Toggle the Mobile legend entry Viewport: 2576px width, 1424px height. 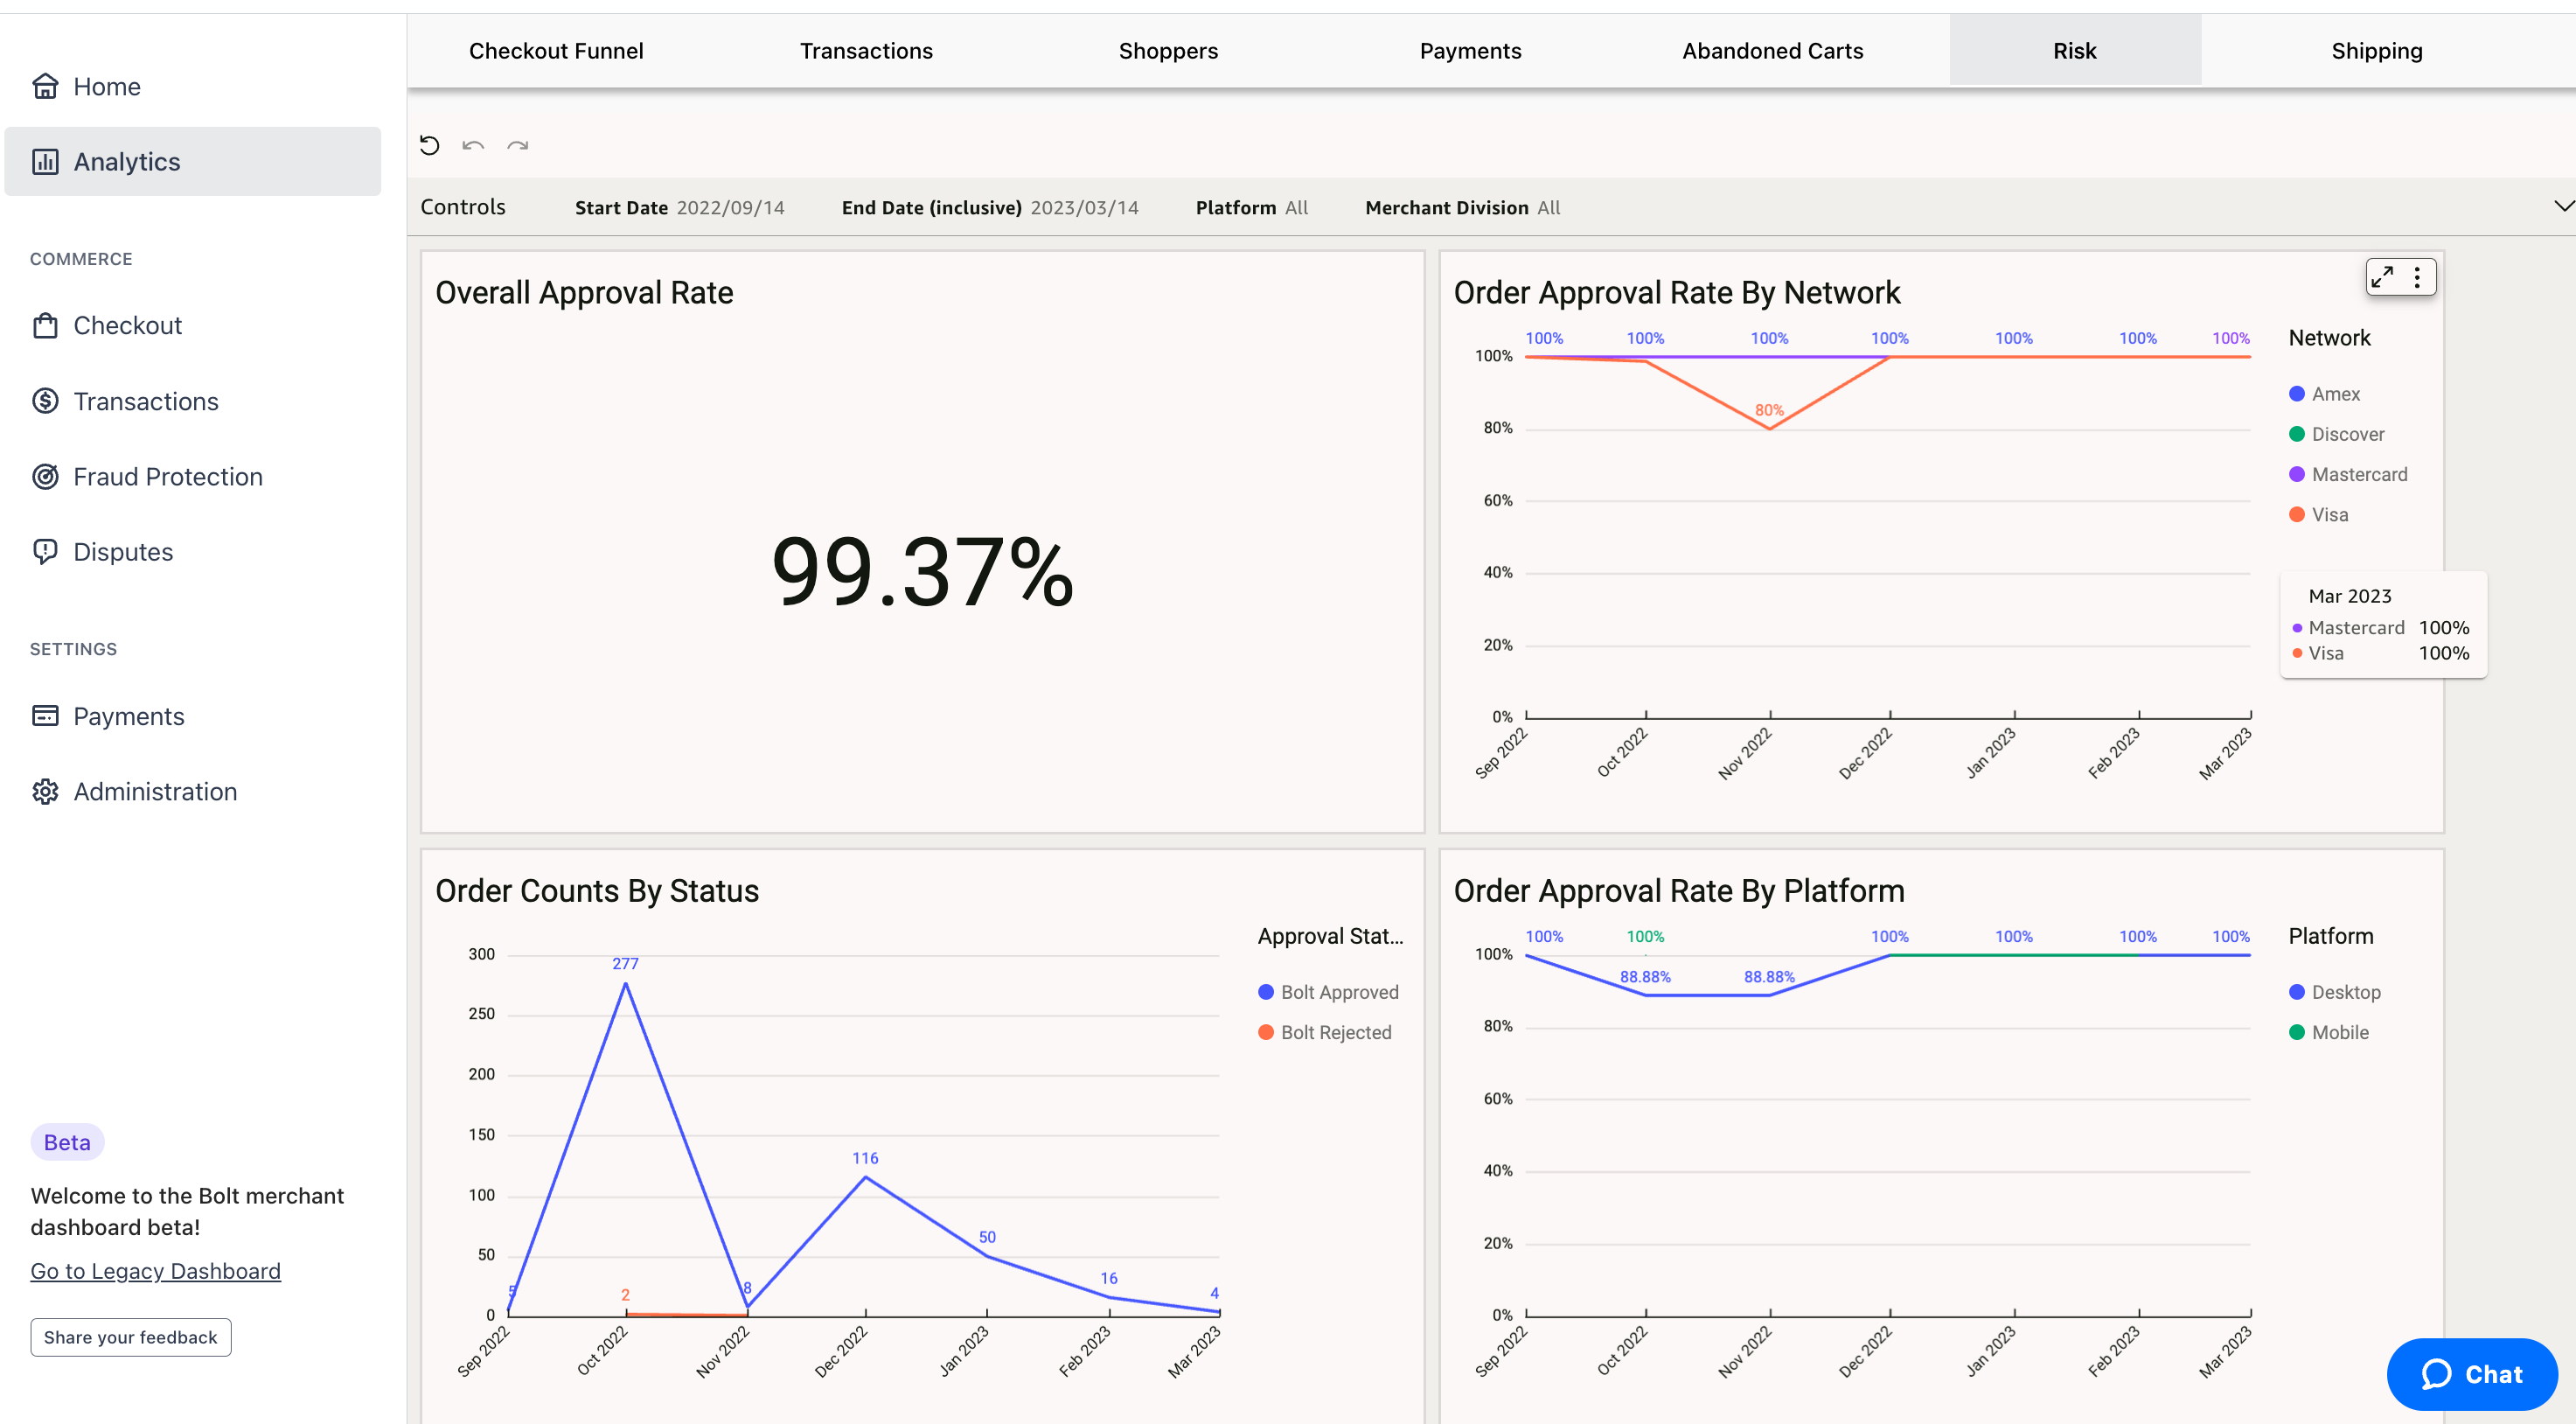click(x=2328, y=1032)
